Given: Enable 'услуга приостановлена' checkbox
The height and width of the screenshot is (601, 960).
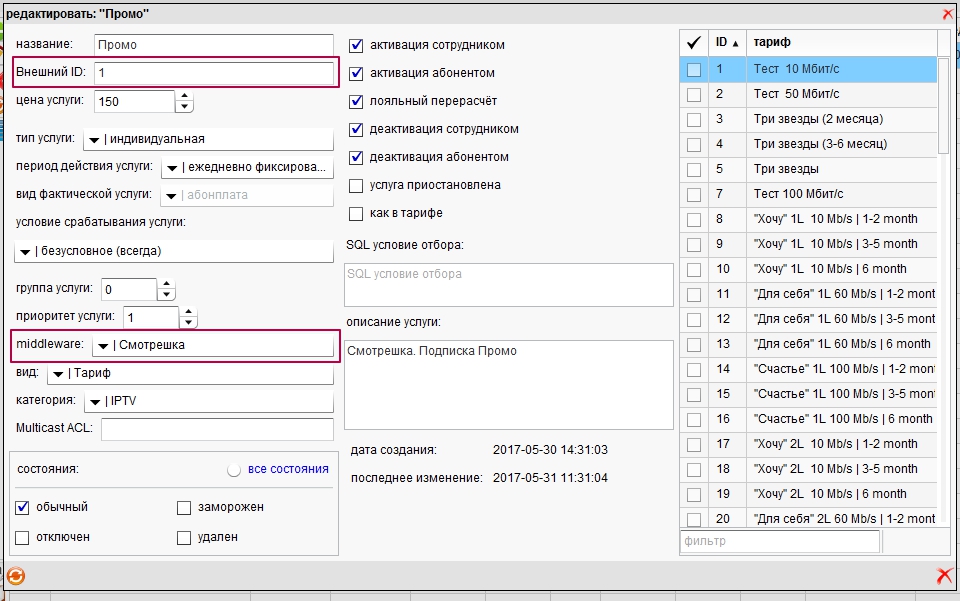Looking at the screenshot, I should tap(356, 185).
